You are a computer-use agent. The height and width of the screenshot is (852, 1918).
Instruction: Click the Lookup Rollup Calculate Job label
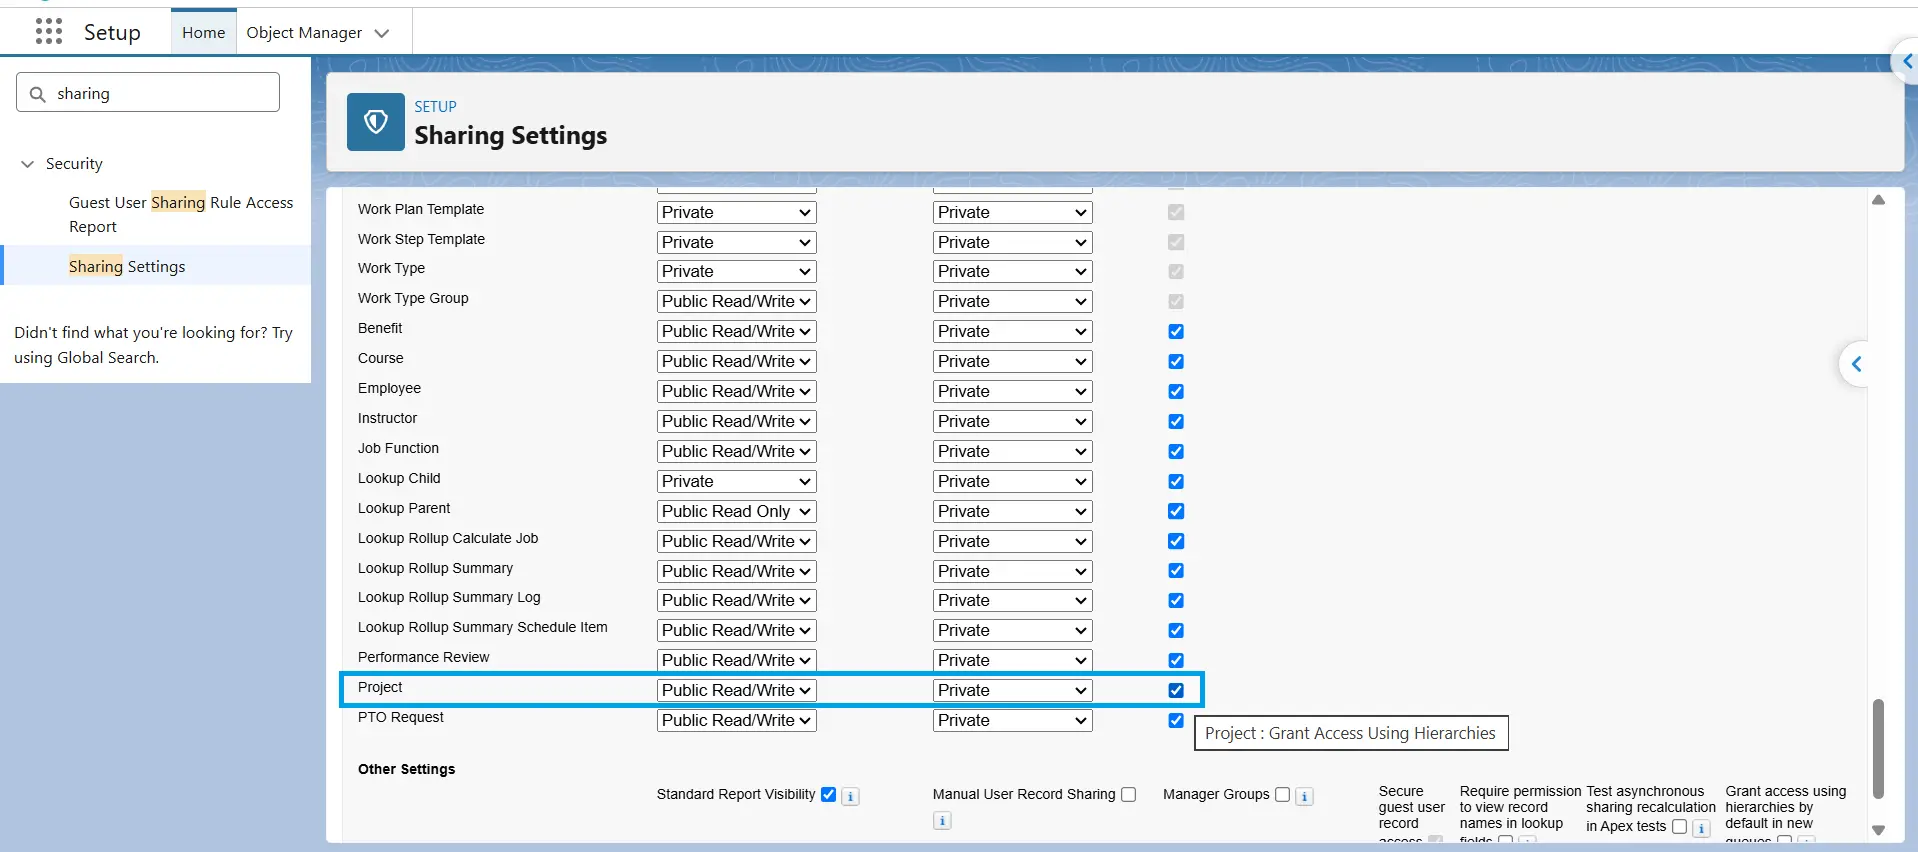click(x=448, y=538)
